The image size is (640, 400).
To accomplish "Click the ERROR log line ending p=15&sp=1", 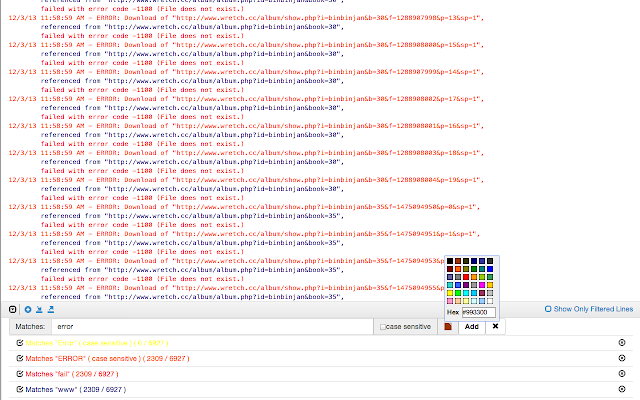I will pyautogui.click(x=246, y=45).
